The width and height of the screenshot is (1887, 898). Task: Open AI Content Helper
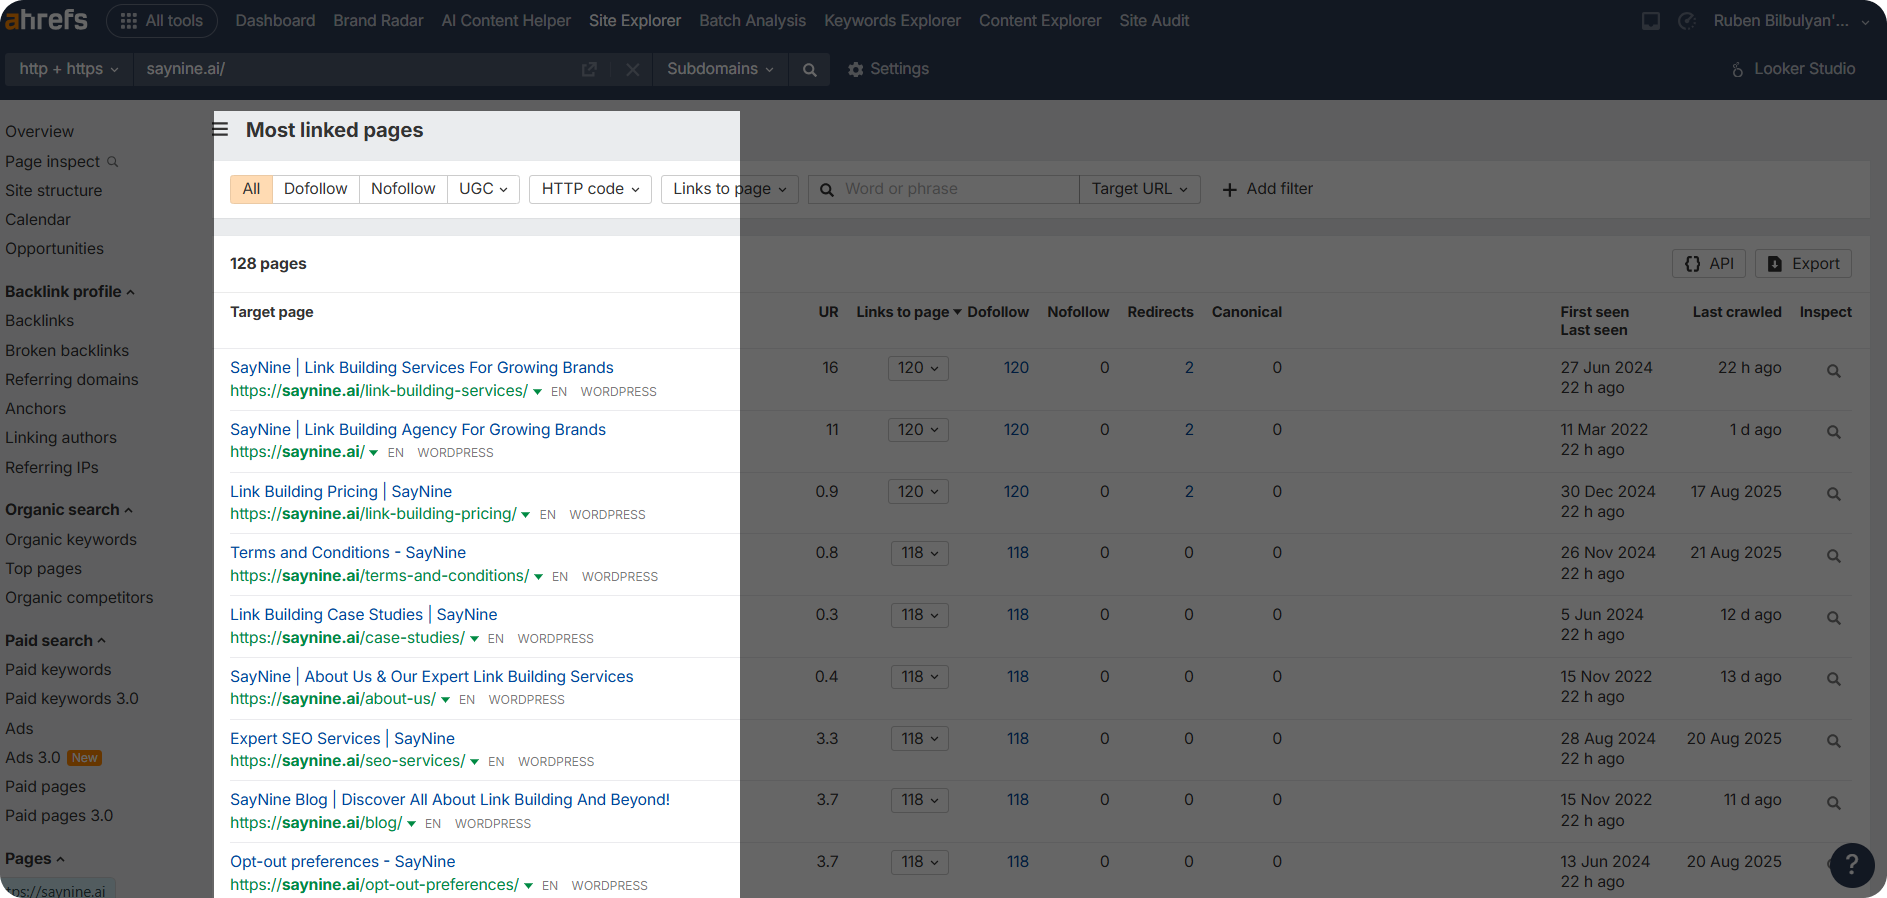(x=506, y=21)
